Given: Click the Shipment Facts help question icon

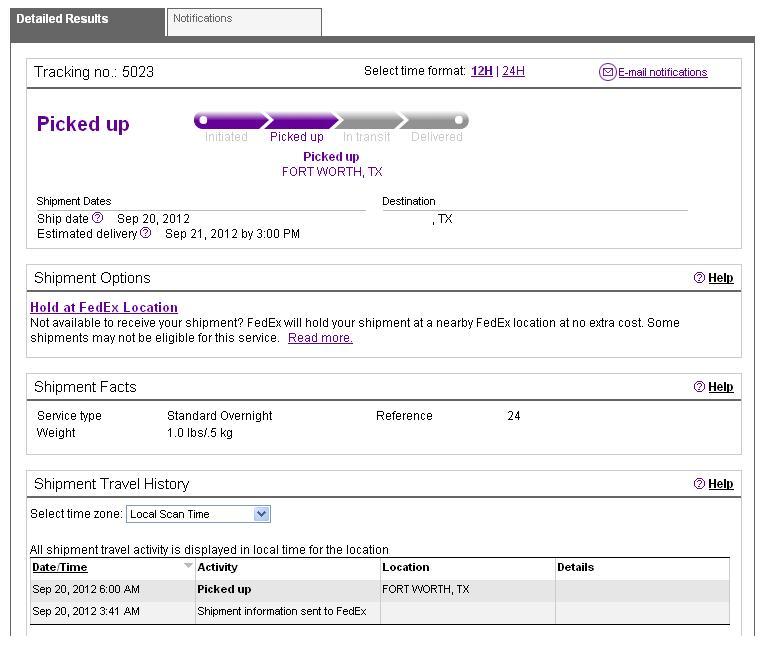Looking at the screenshot, I should (x=699, y=387).
